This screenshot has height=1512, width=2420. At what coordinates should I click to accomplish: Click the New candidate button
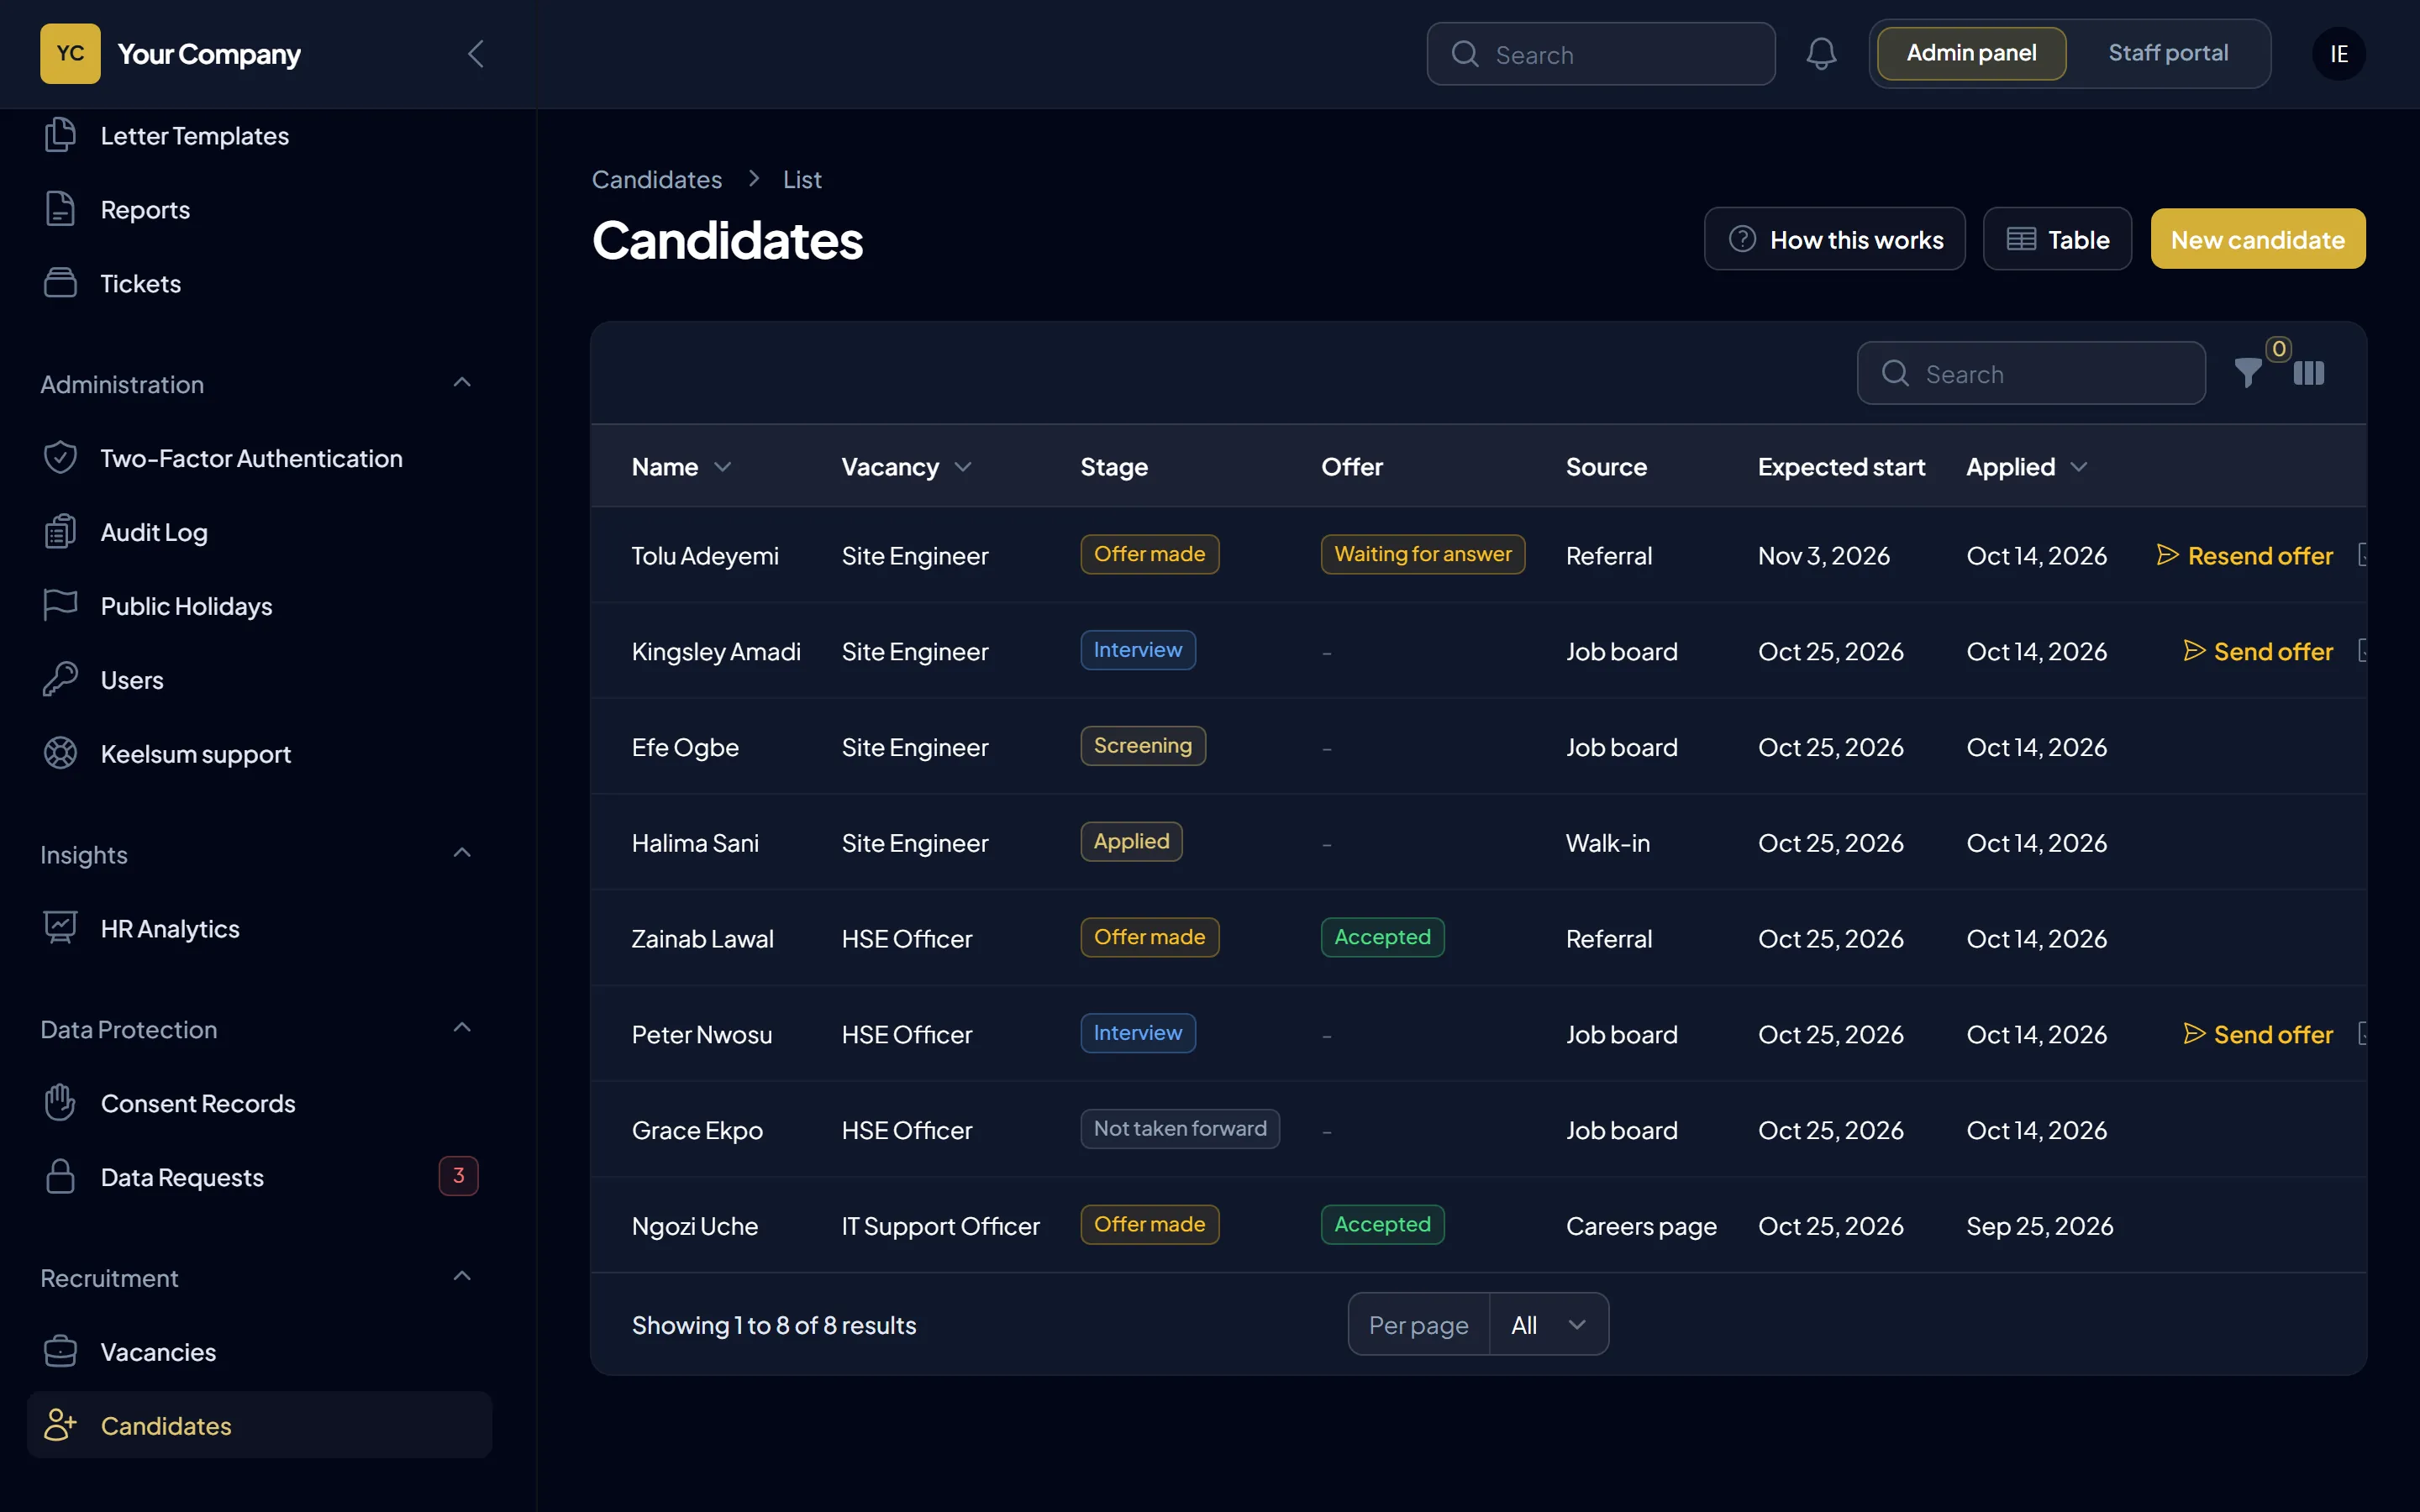coord(2257,239)
